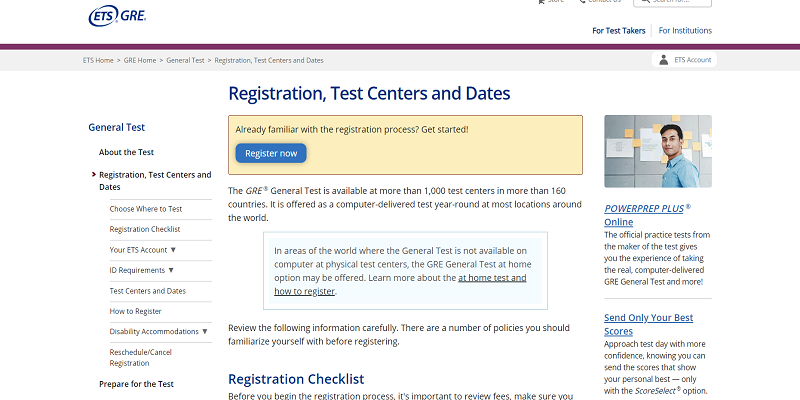Go to ETS Home breadcrumb

point(98,60)
